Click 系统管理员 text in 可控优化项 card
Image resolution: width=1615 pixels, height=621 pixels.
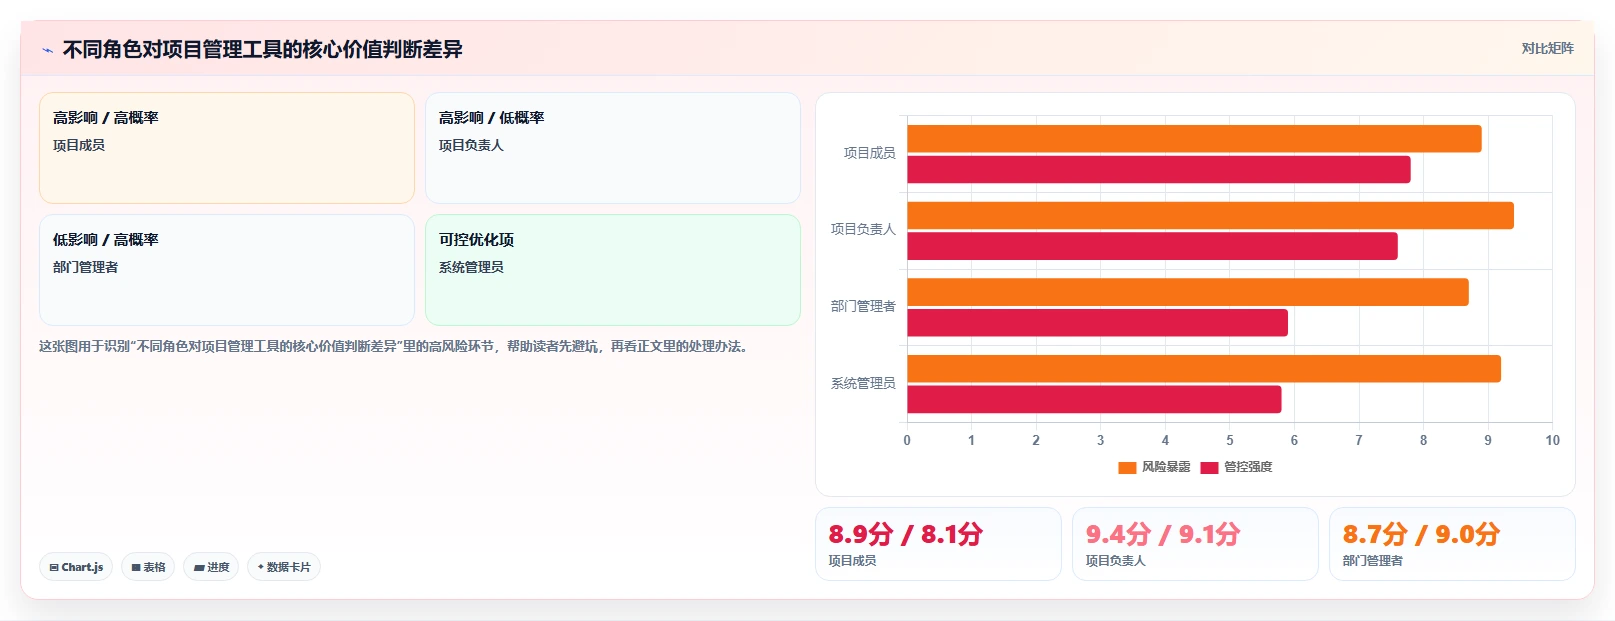(471, 267)
